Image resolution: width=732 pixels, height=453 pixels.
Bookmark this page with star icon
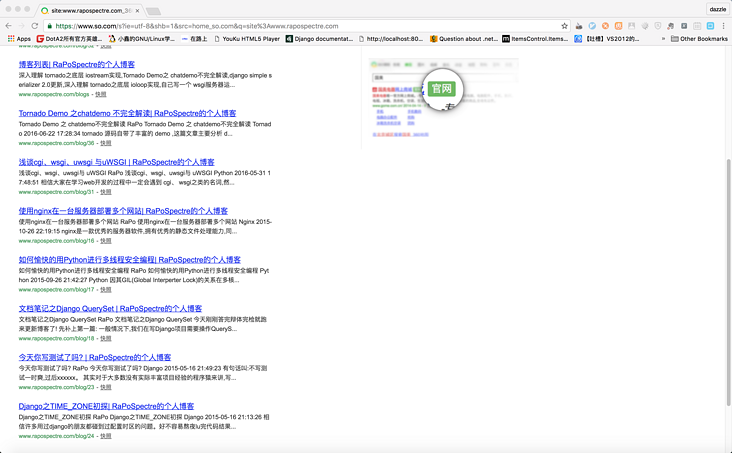(564, 26)
